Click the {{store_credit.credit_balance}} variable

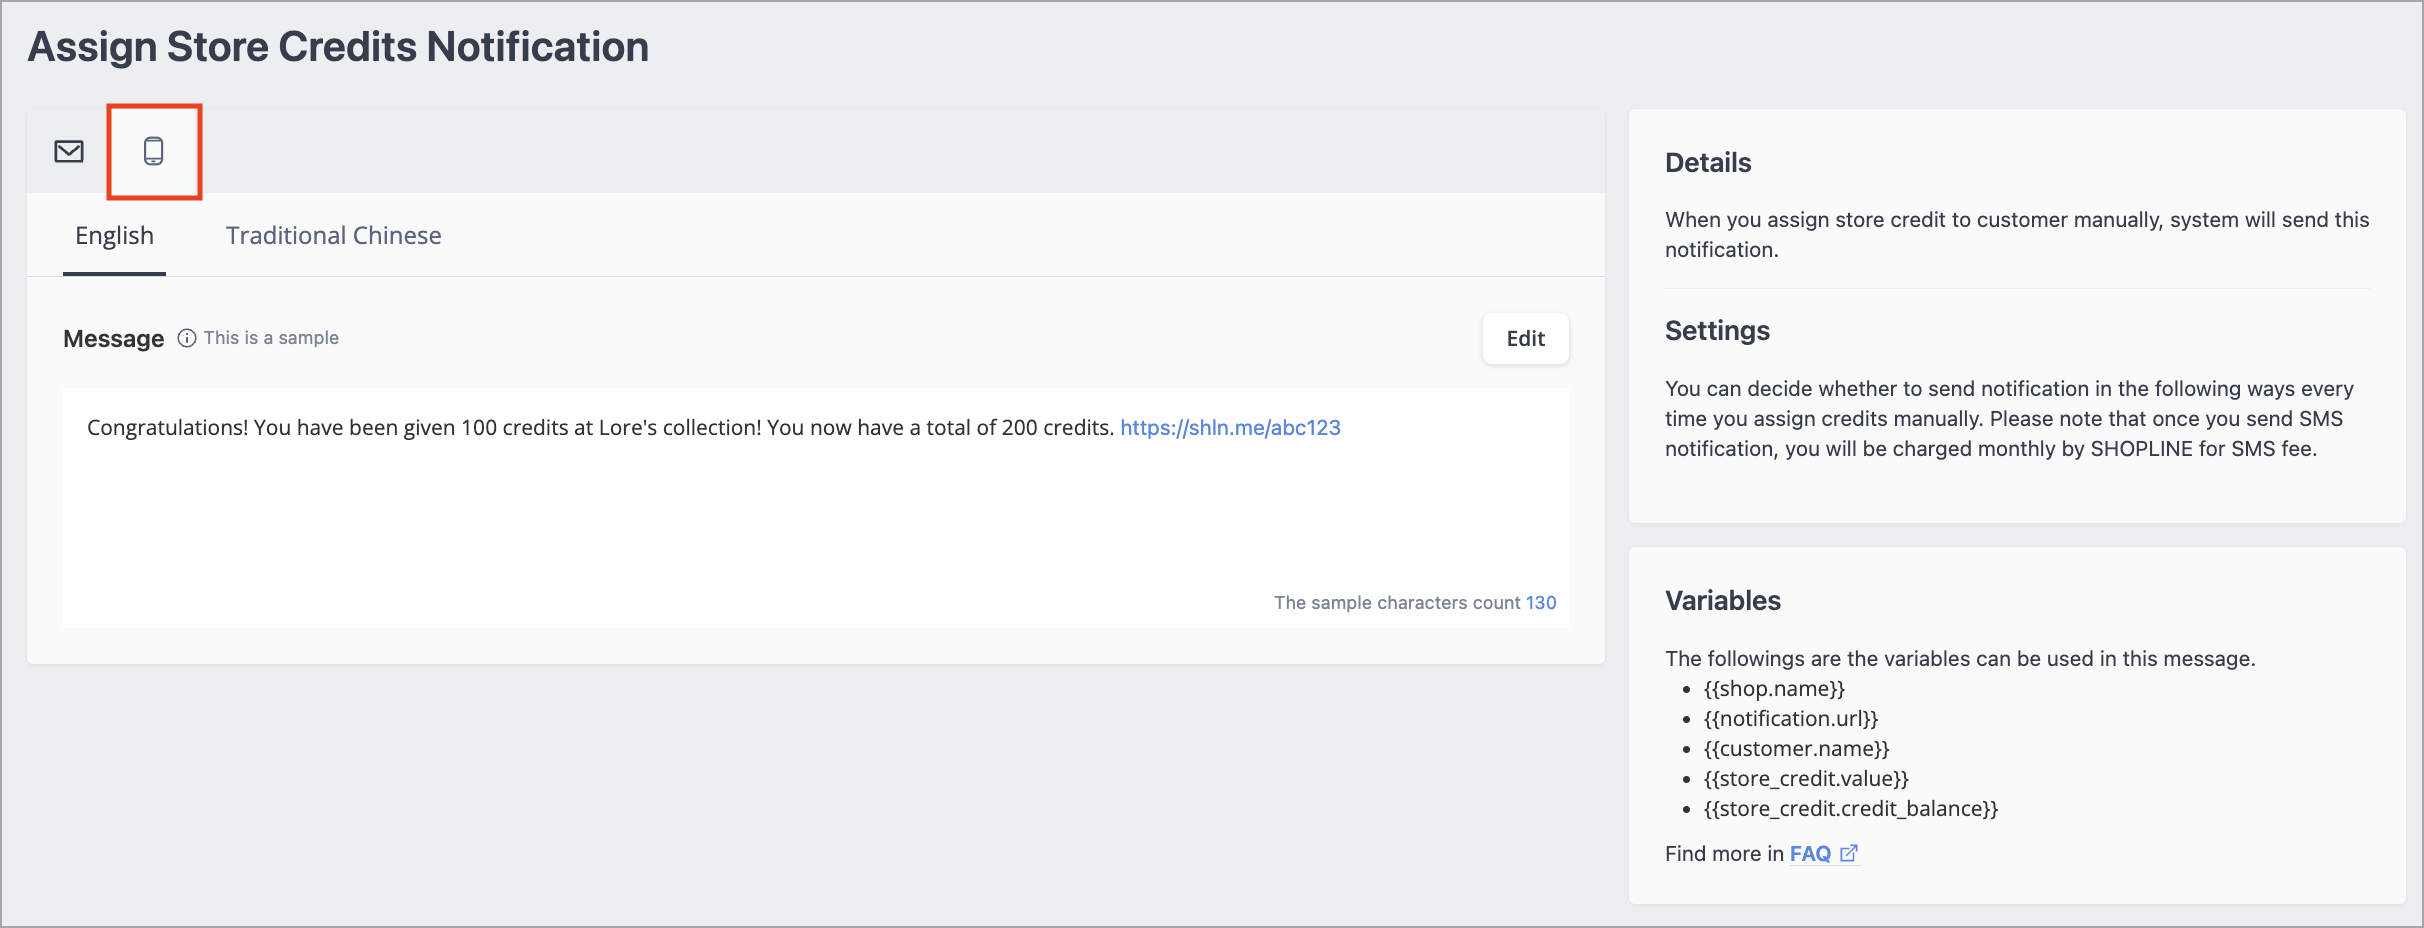coord(1851,808)
